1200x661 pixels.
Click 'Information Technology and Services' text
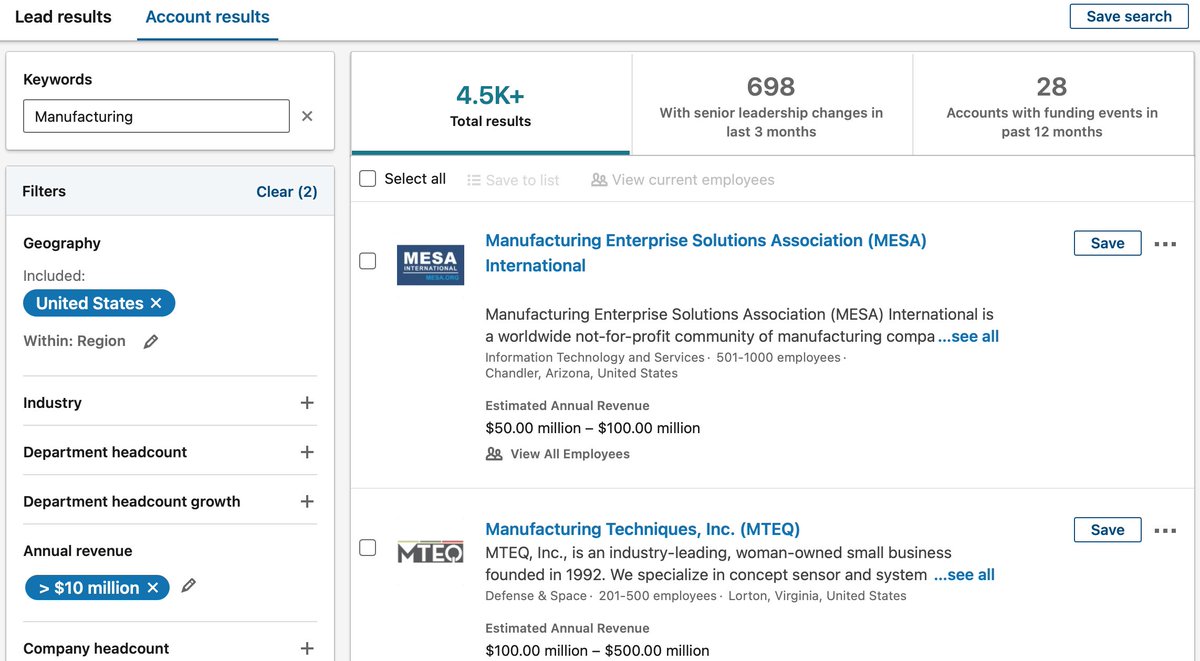[595, 357]
